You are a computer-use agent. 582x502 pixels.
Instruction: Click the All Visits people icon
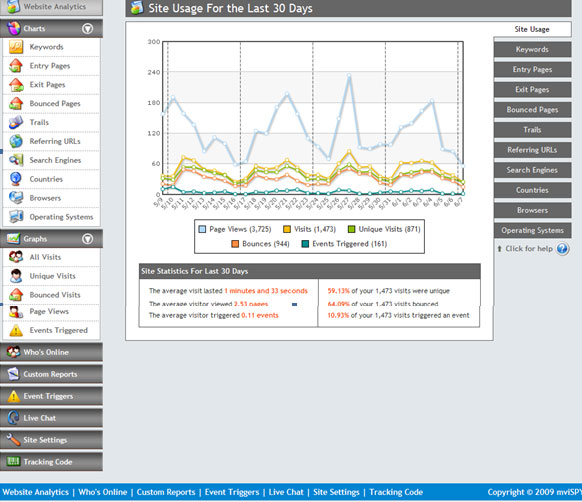16,257
